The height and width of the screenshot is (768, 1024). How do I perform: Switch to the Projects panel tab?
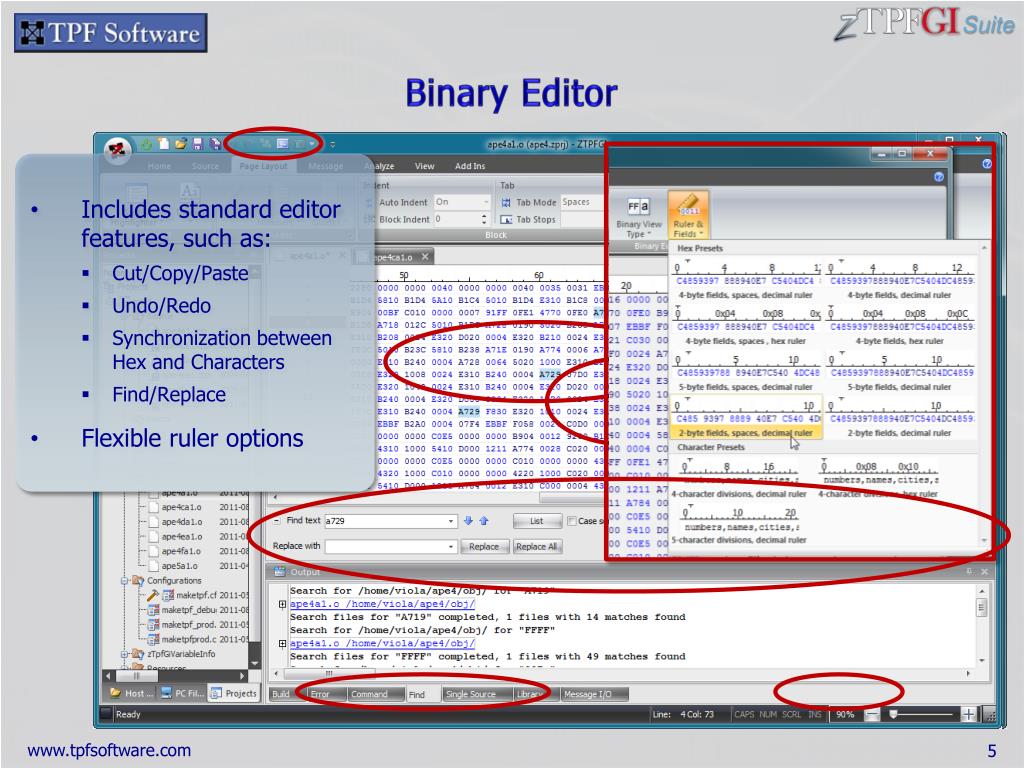(234, 694)
